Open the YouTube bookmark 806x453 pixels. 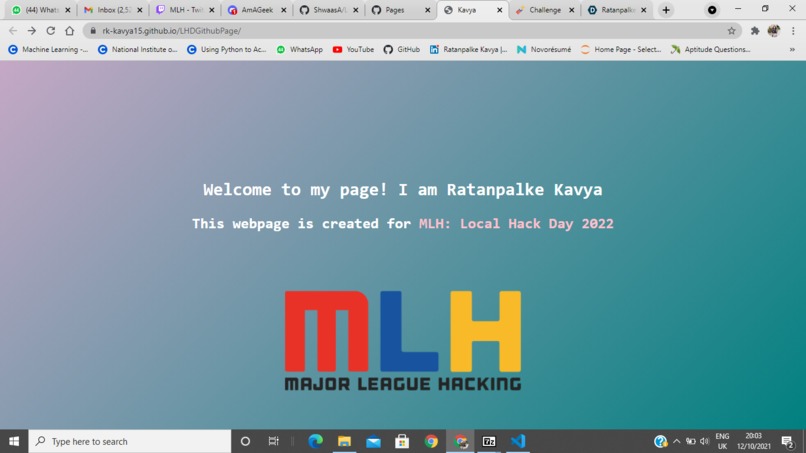pos(353,49)
